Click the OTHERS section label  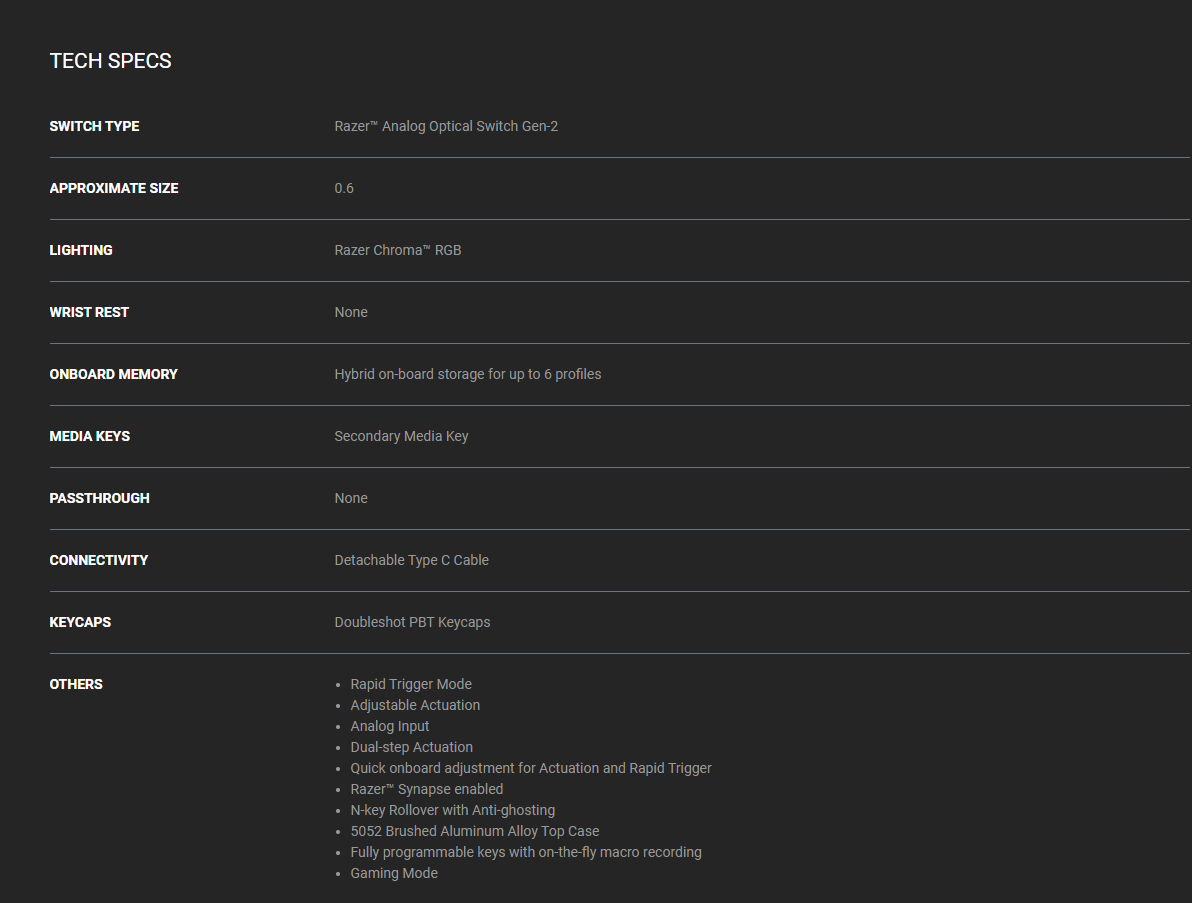coord(76,684)
